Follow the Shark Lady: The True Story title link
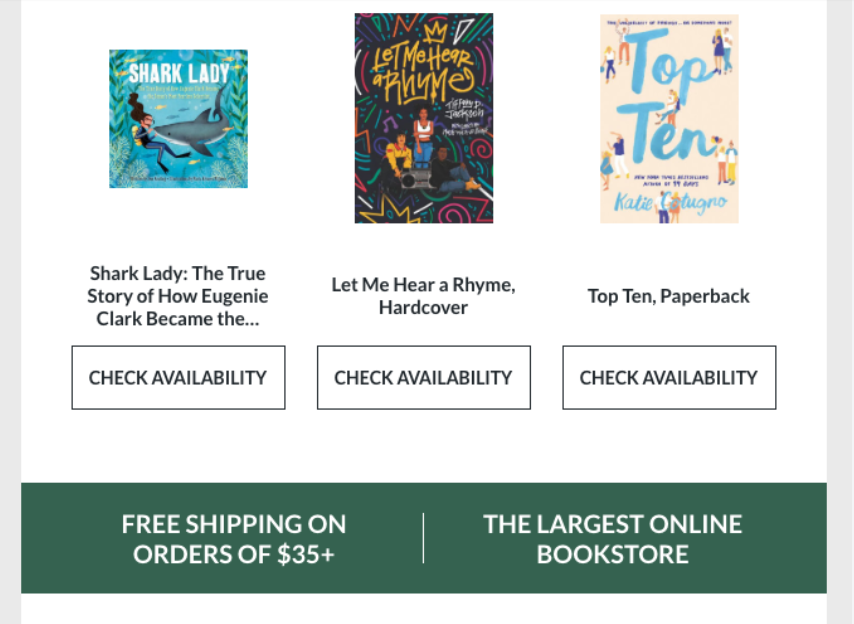 tap(178, 296)
